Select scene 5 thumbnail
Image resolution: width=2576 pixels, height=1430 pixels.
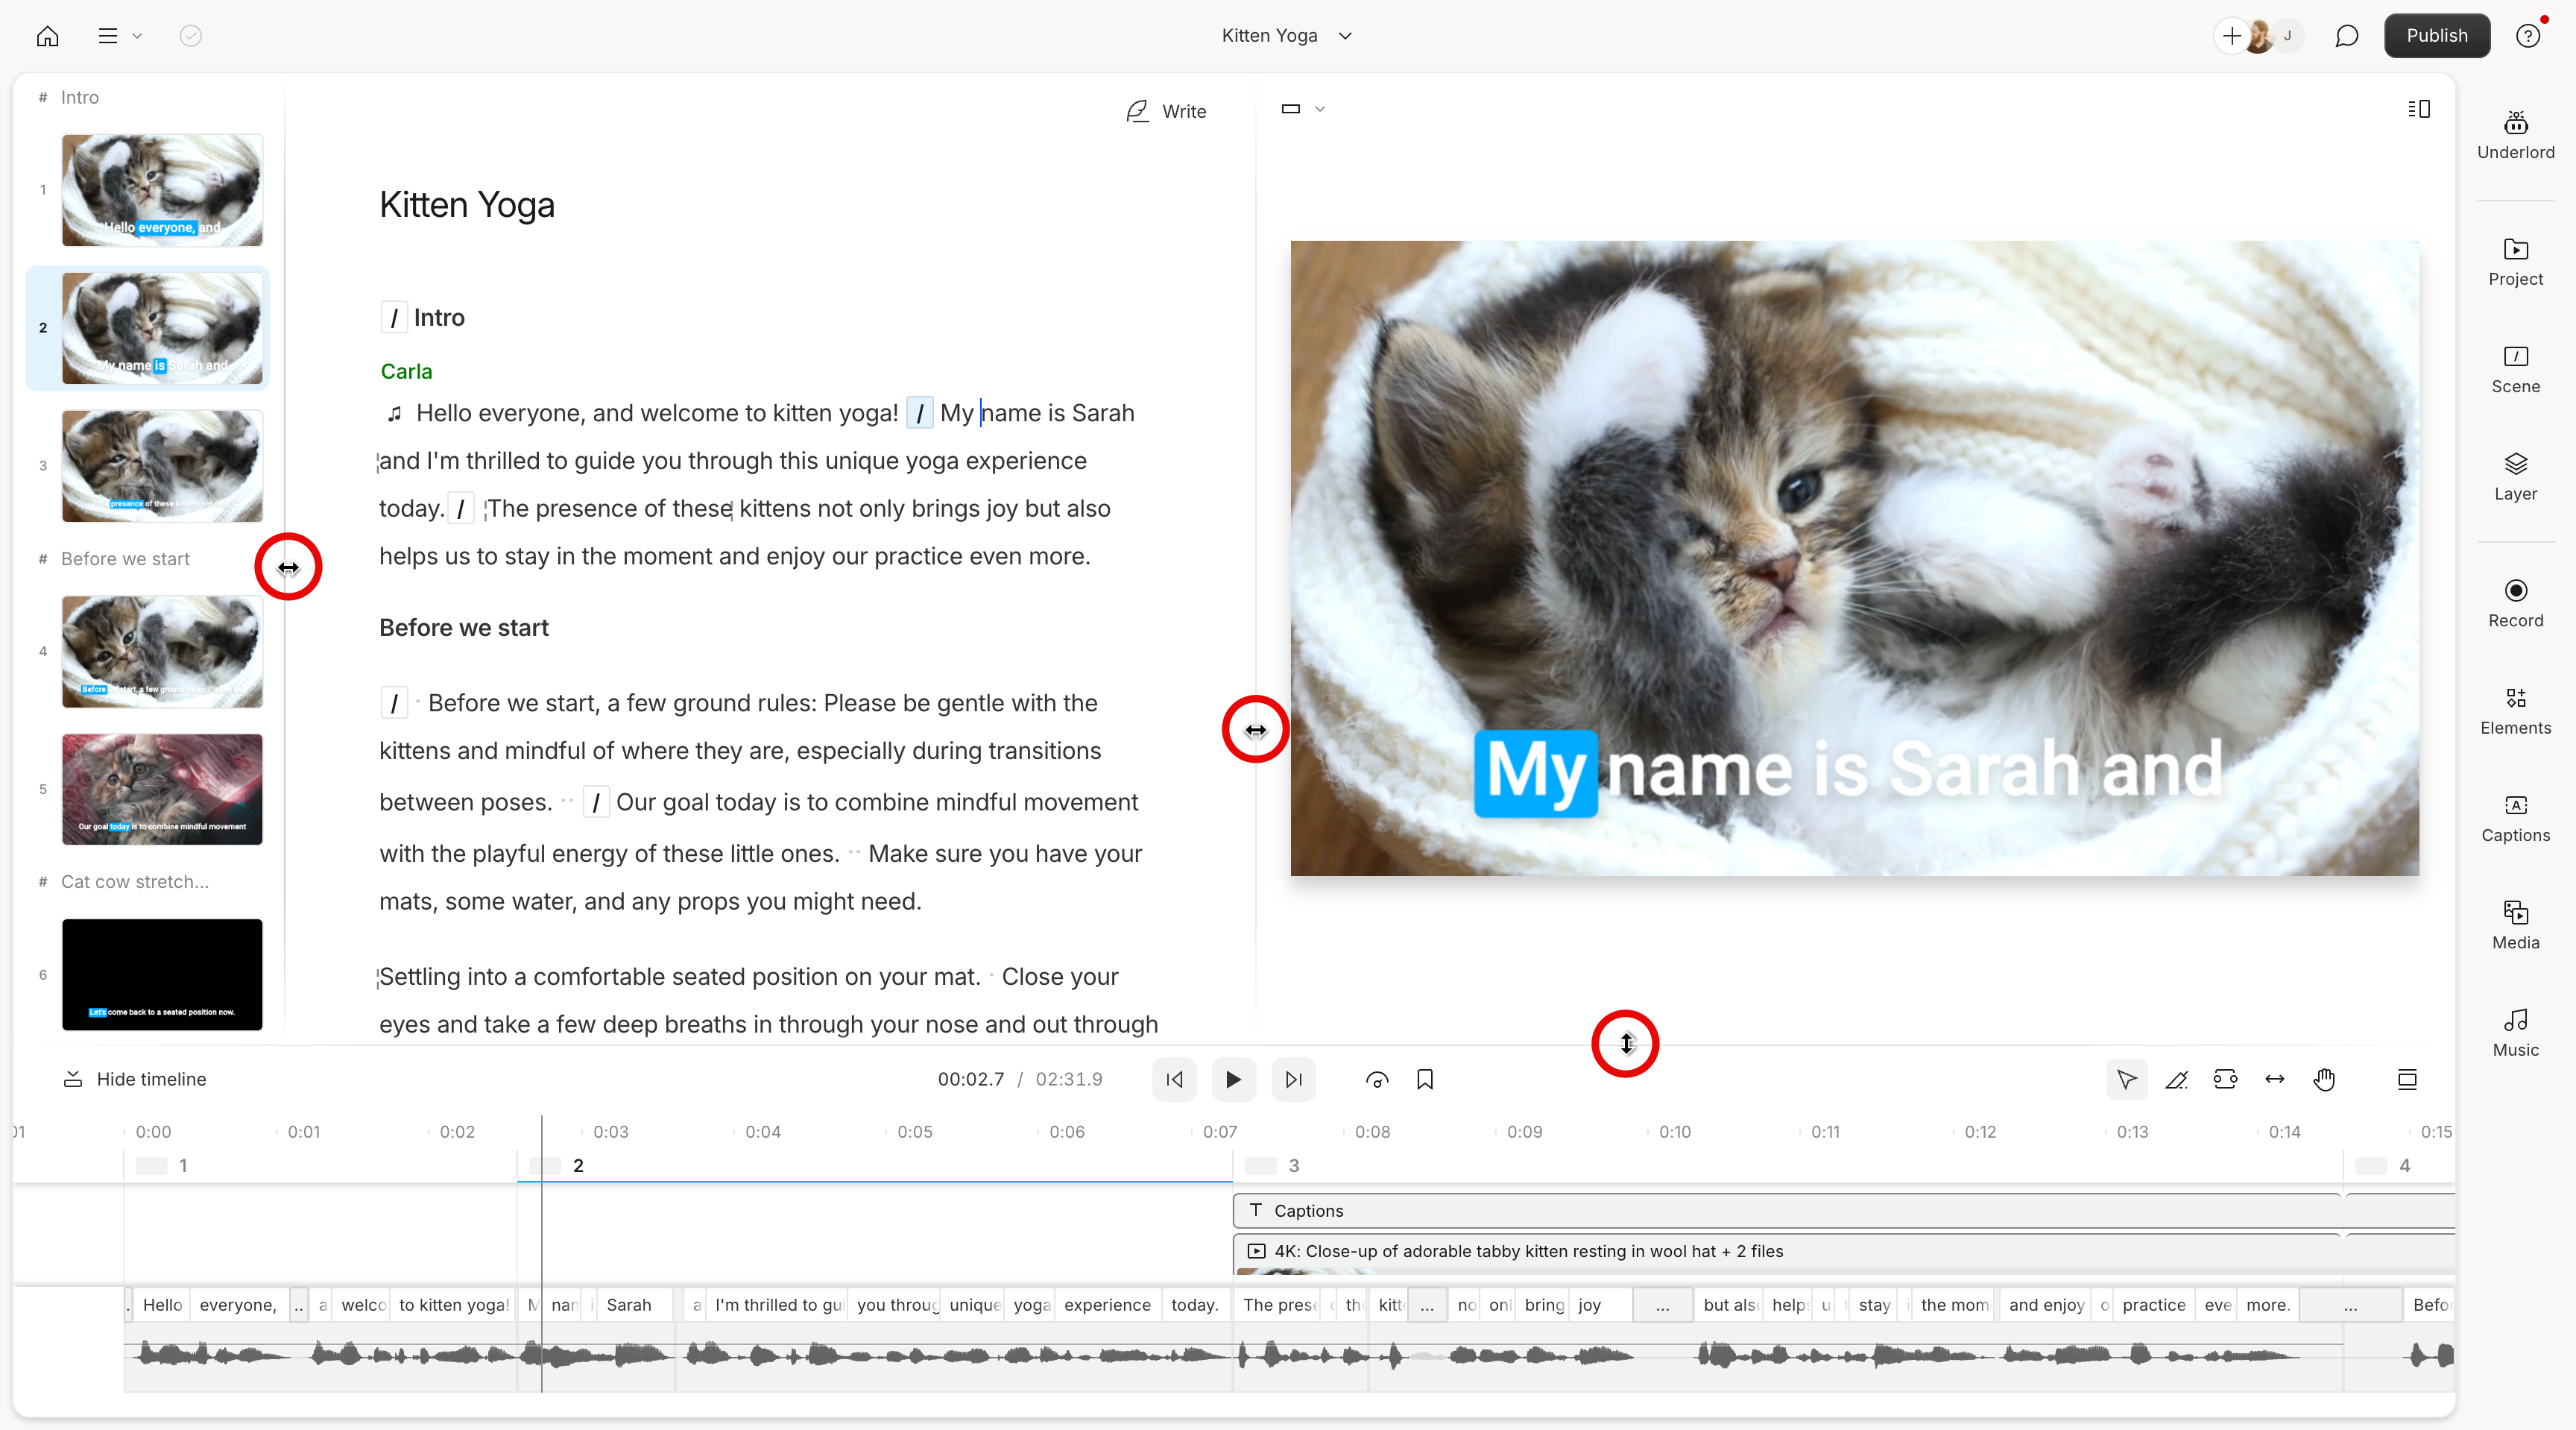click(x=162, y=790)
